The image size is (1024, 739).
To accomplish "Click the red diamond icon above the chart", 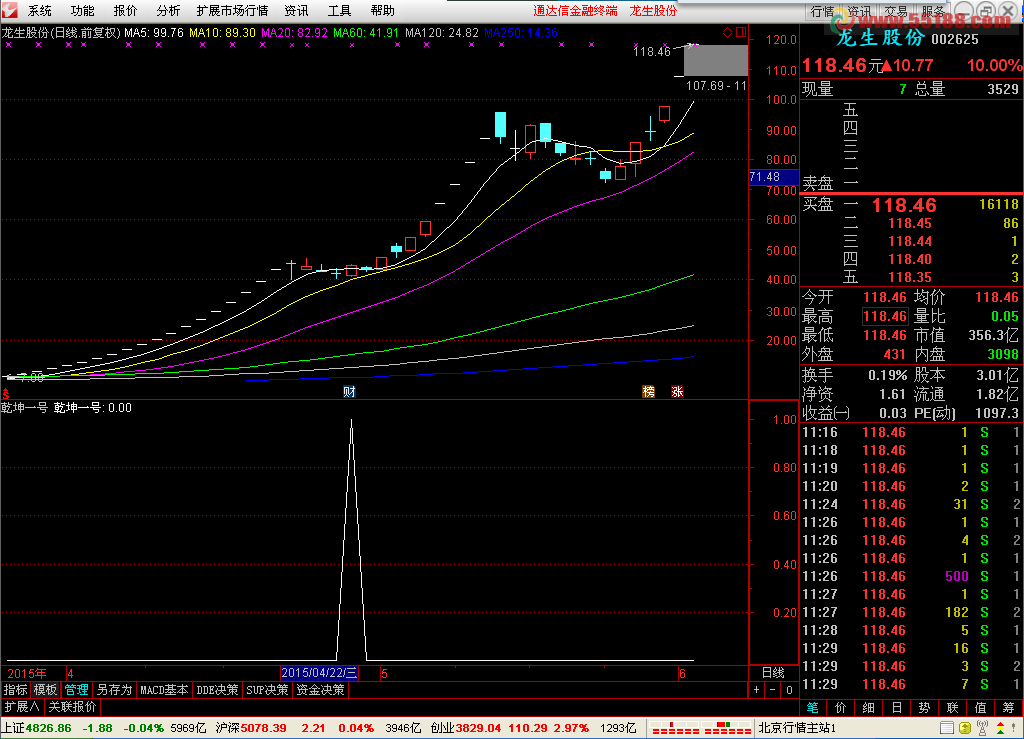I will point(728,32).
